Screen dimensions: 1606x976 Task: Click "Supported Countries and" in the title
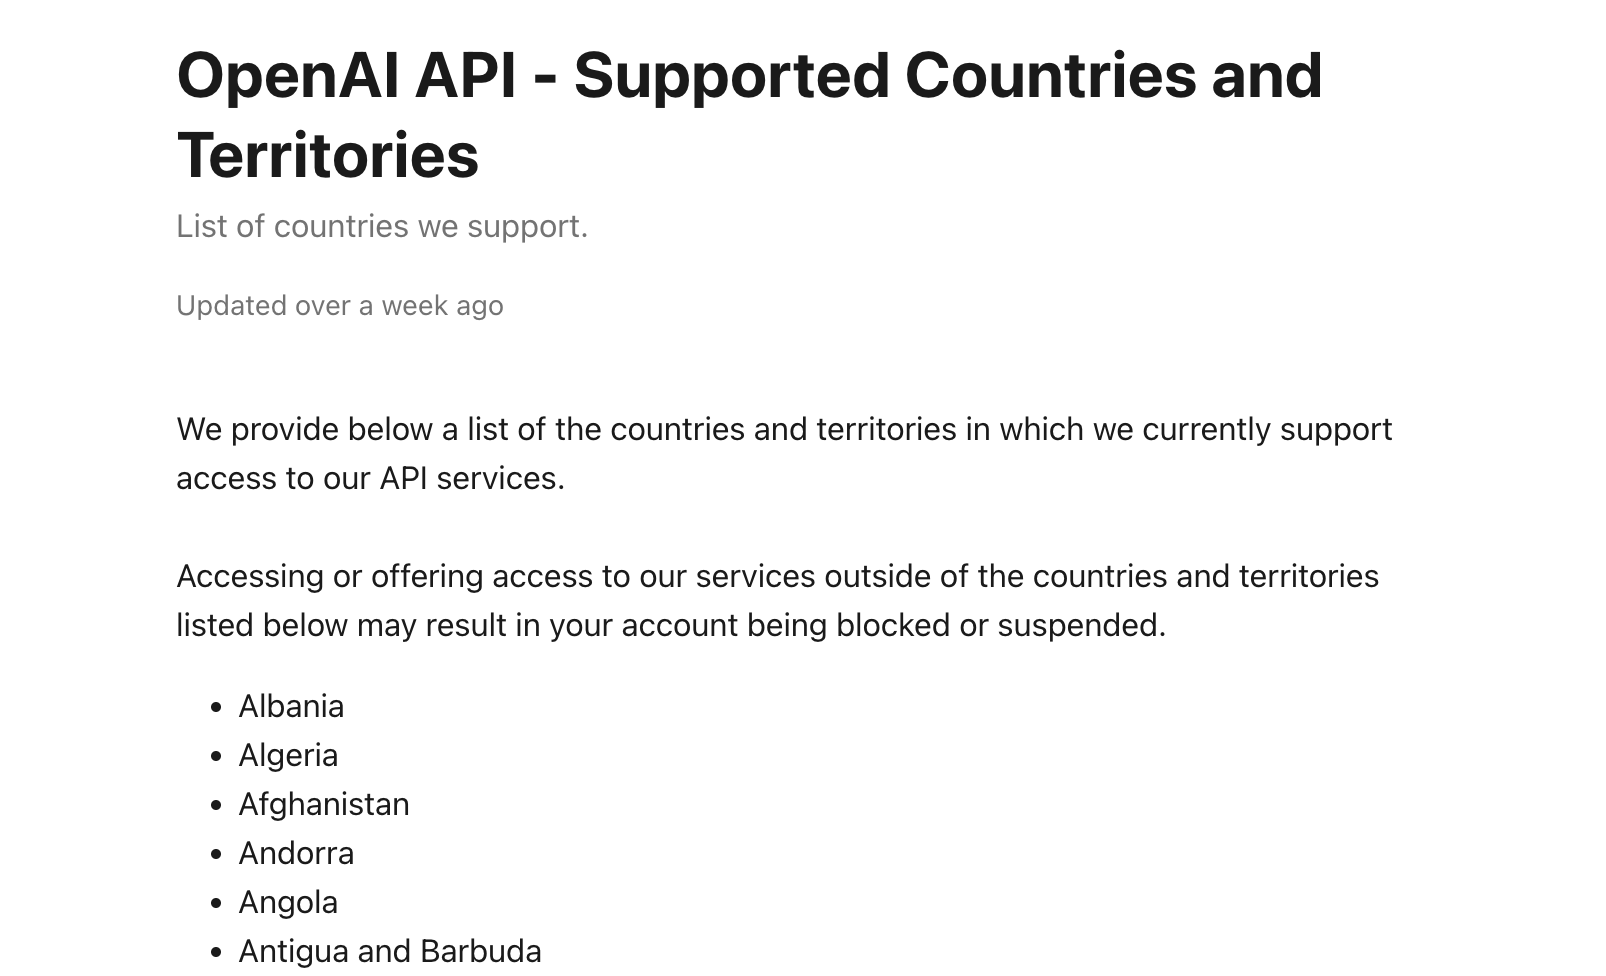tap(948, 76)
